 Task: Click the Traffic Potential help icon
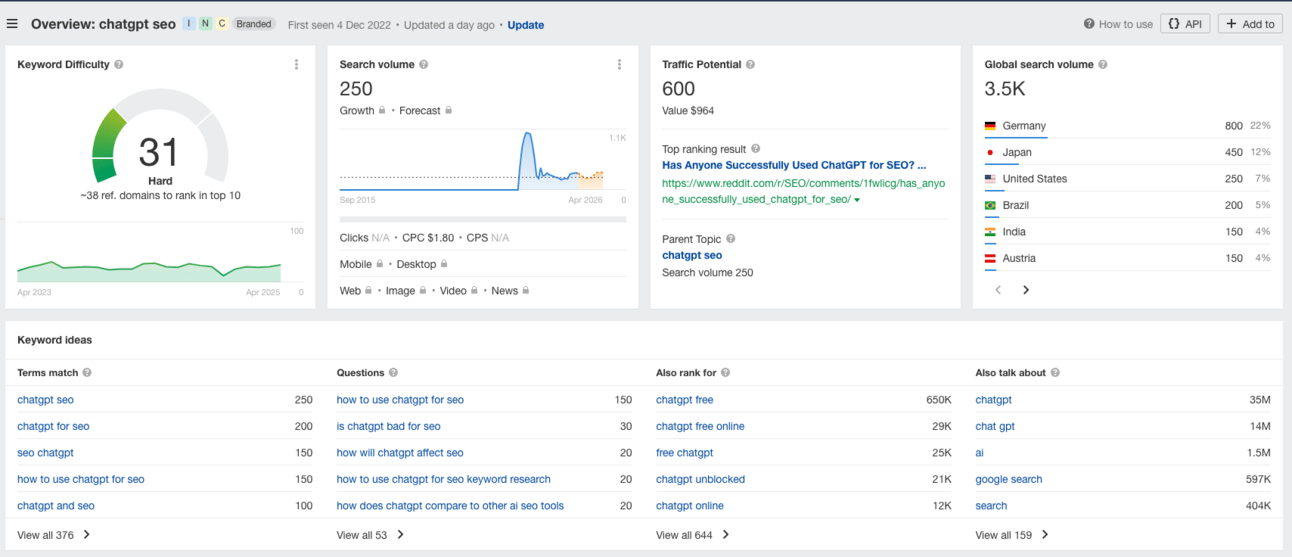[750, 65]
